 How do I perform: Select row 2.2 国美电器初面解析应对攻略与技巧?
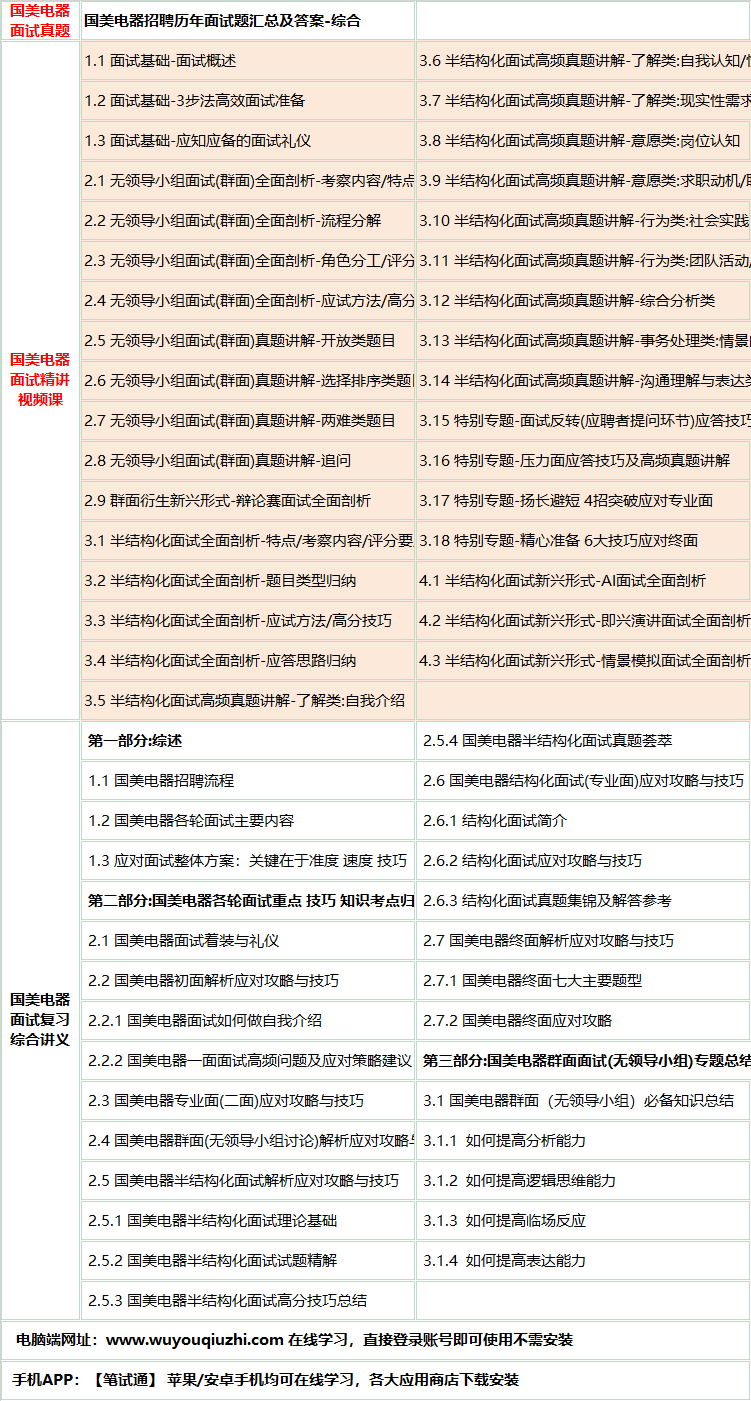[248, 980]
